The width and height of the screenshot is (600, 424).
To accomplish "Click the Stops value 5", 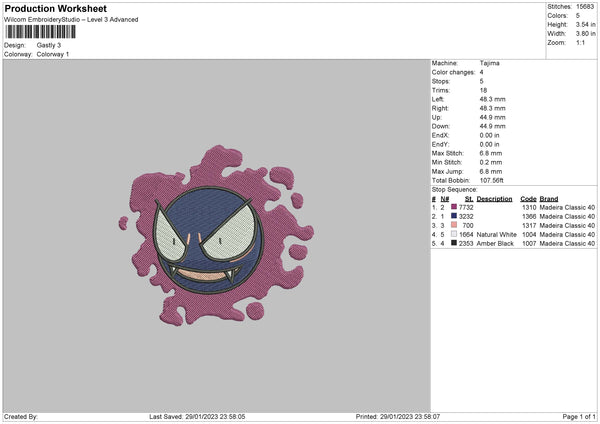I will click(x=481, y=81).
